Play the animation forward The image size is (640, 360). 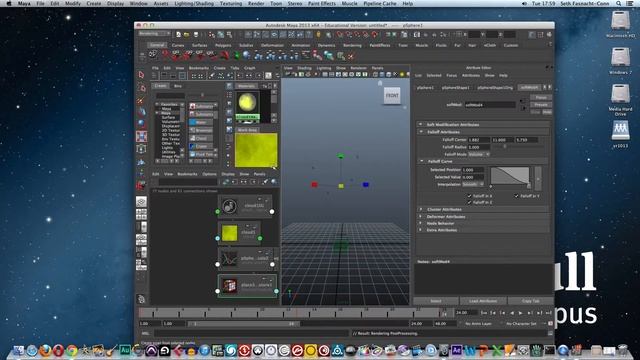[521, 313]
